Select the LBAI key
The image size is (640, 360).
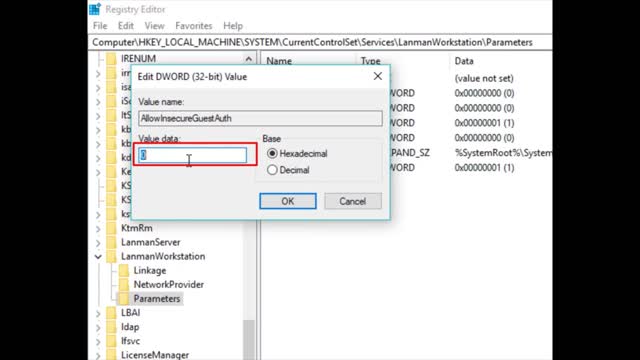131,313
